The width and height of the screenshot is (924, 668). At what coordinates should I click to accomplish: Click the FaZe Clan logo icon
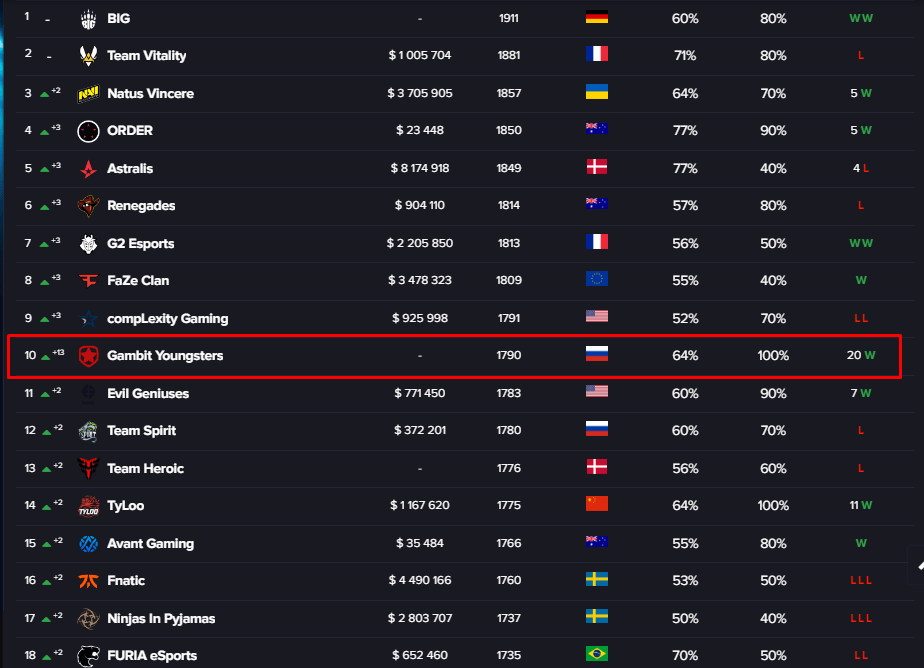89,281
